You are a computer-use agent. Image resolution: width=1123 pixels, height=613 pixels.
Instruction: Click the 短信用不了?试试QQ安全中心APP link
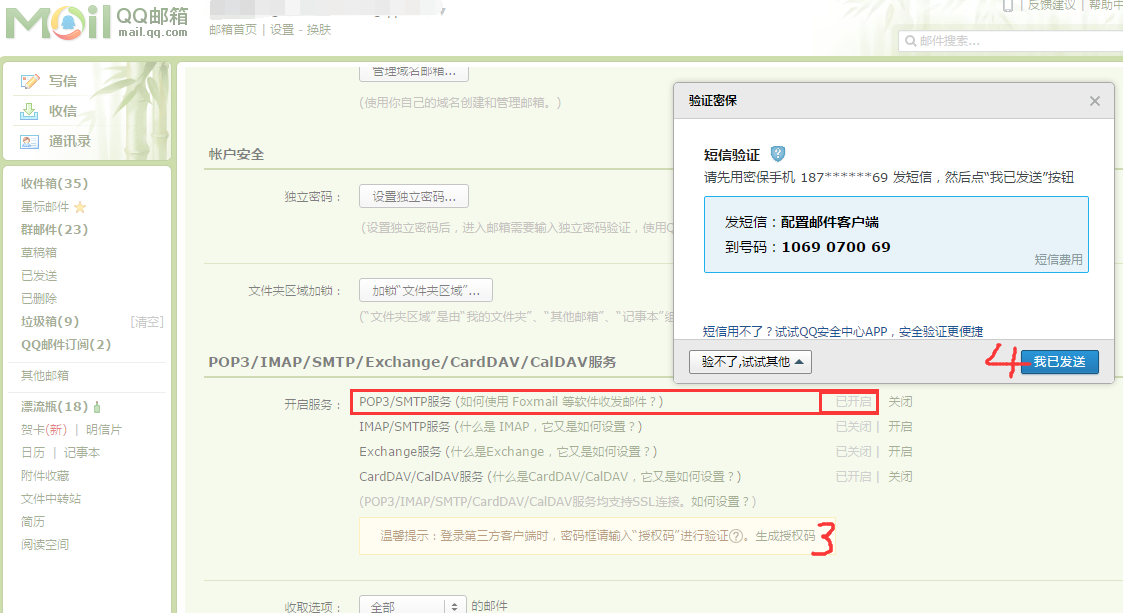point(842,332)
